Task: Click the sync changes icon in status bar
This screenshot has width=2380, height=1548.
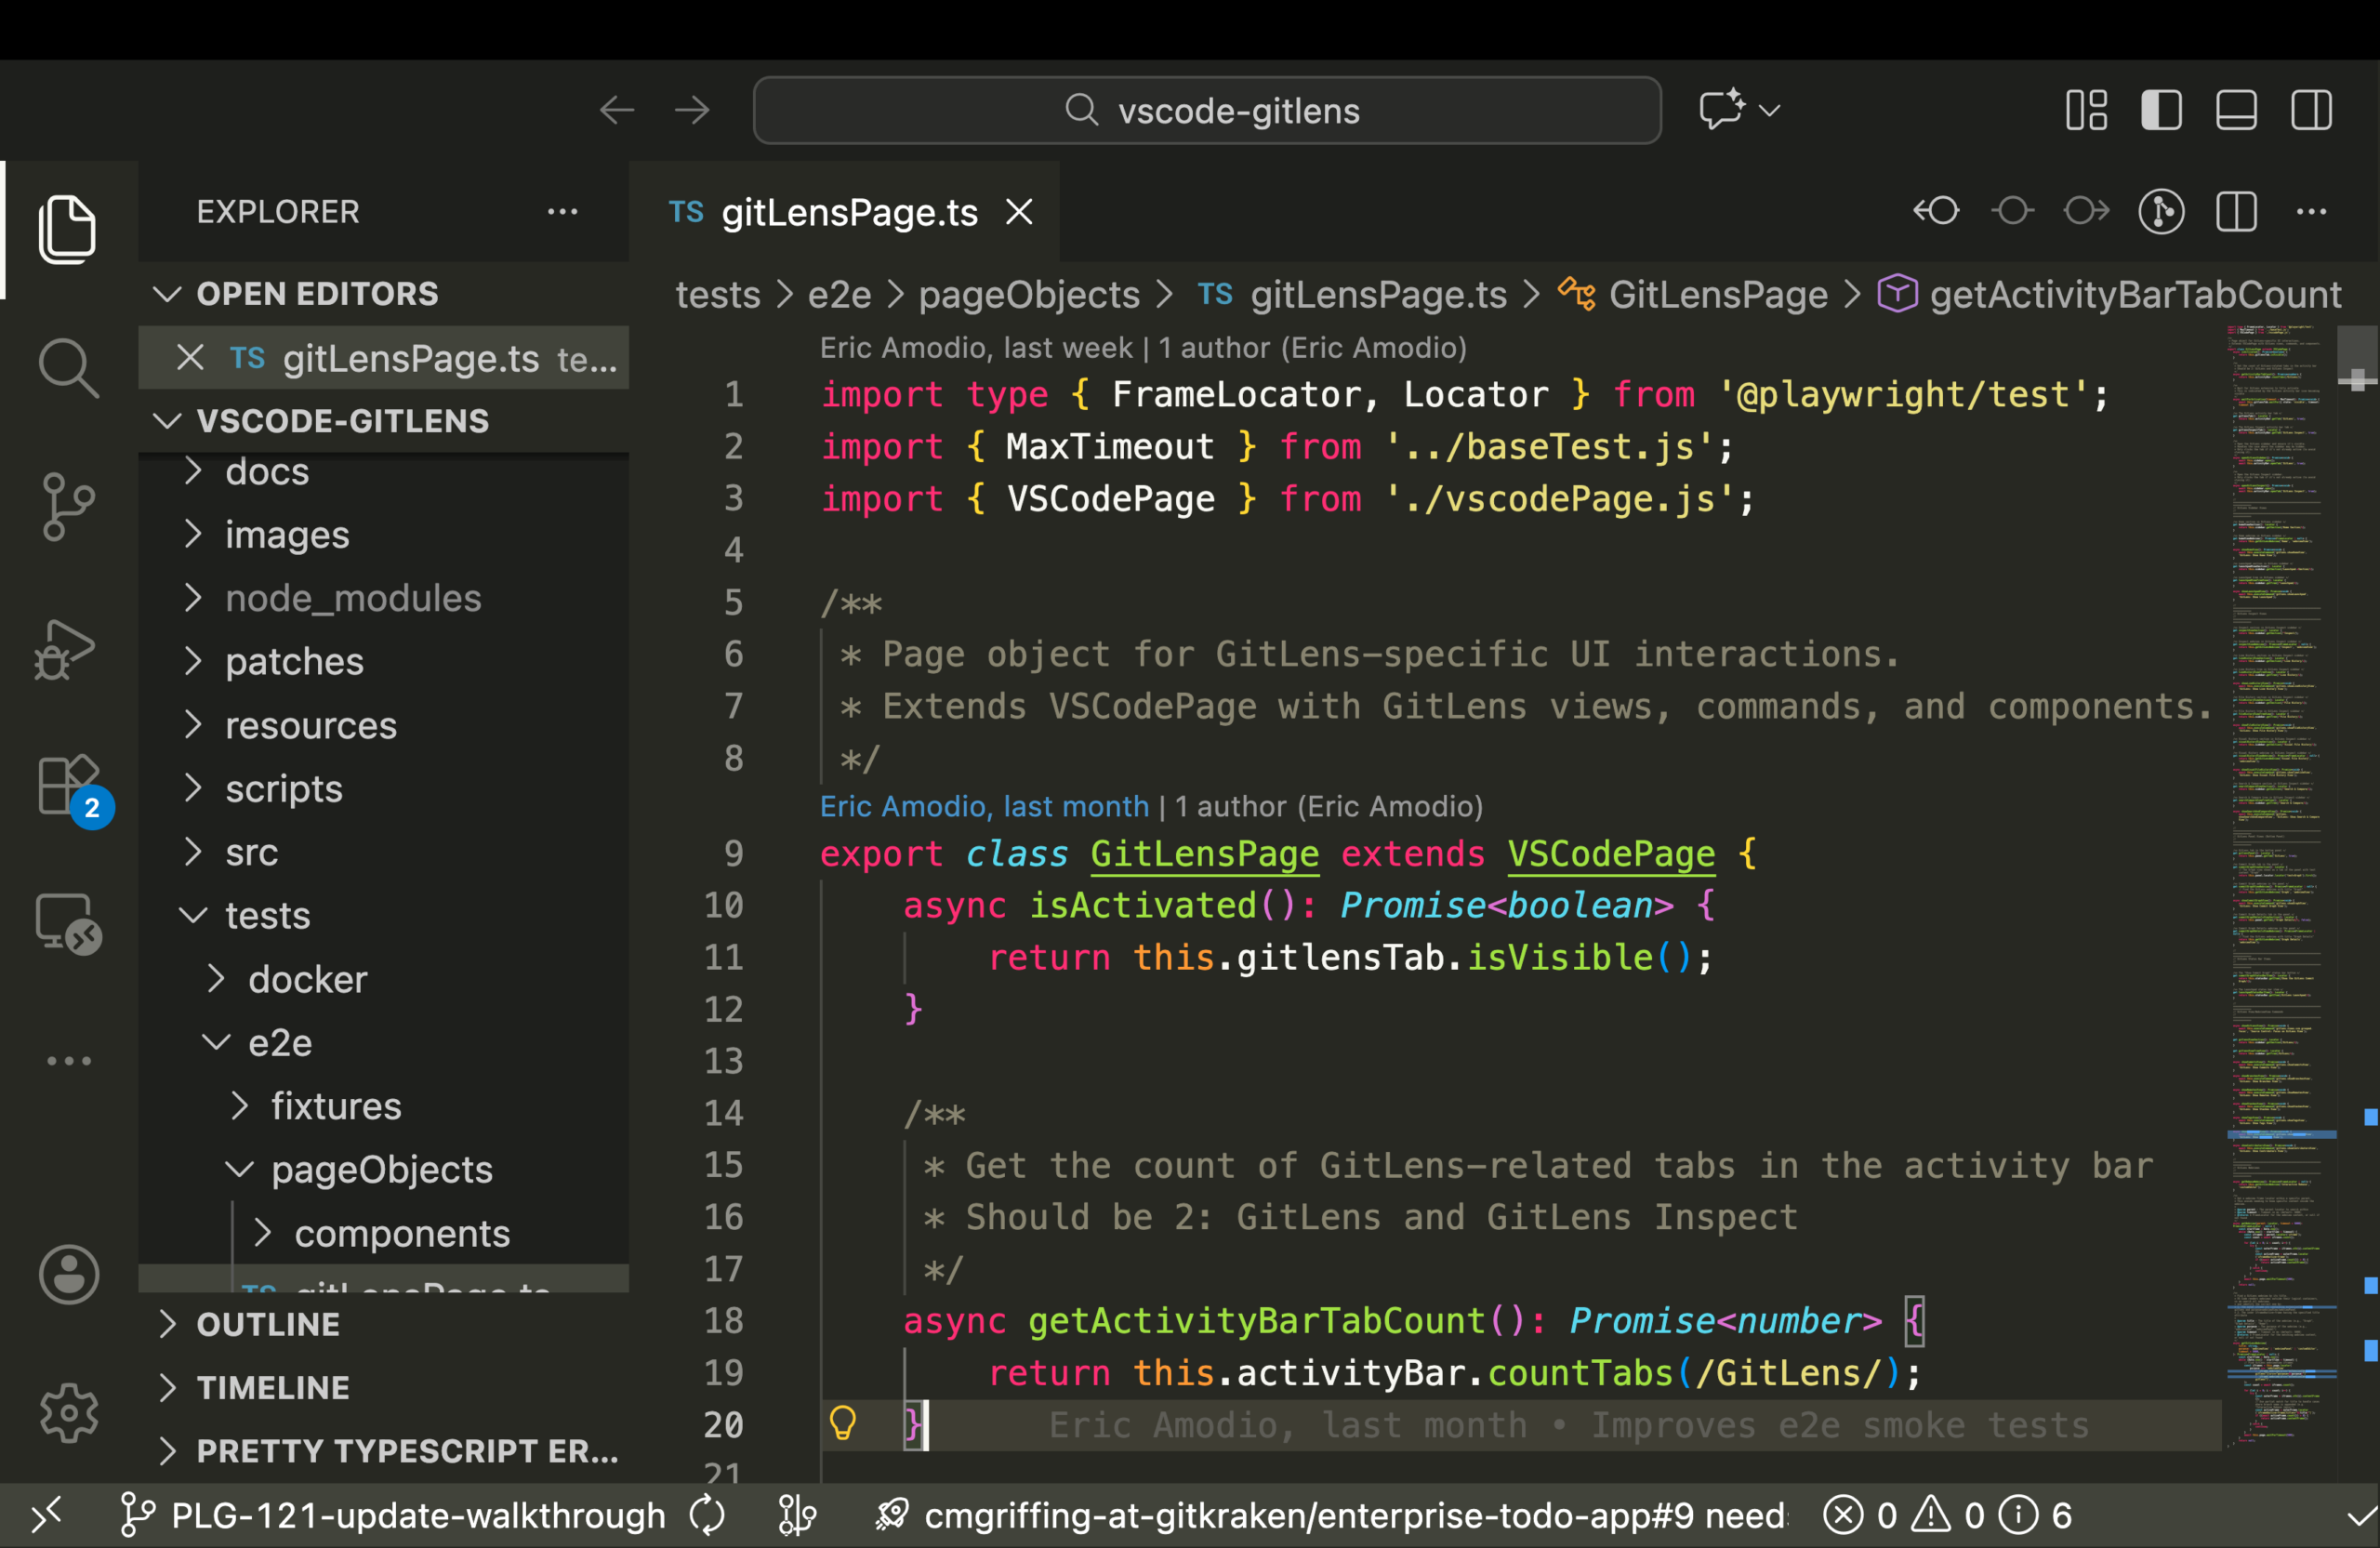Action: coord(707,1514)
